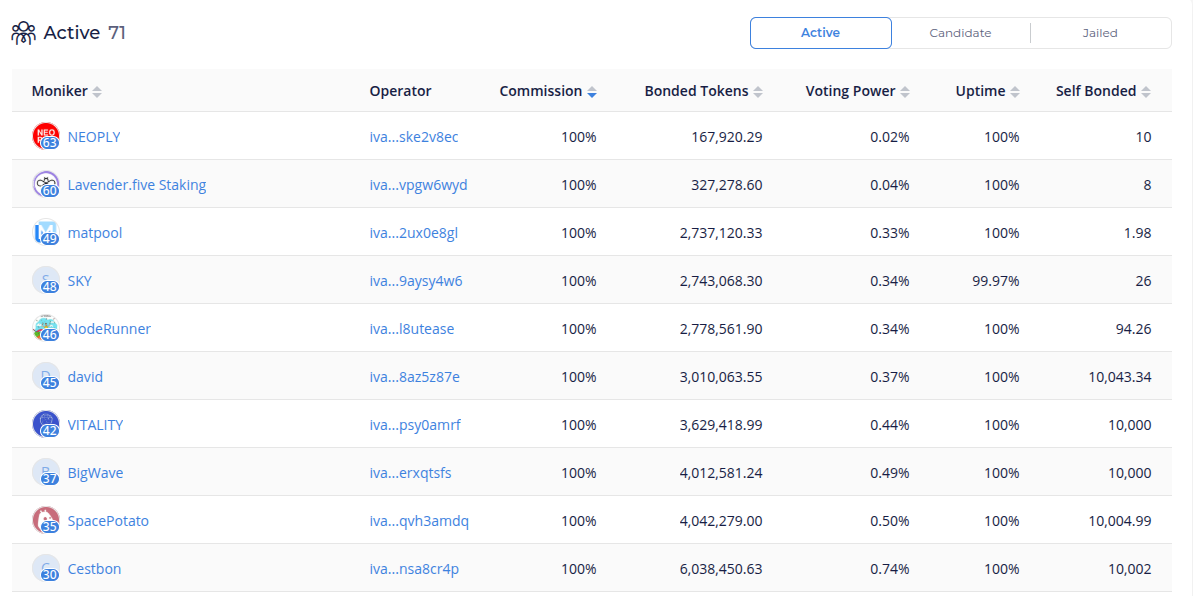Click the SpacePotato validator avatar icon
Screen dimensions: 1193x596
46,521
